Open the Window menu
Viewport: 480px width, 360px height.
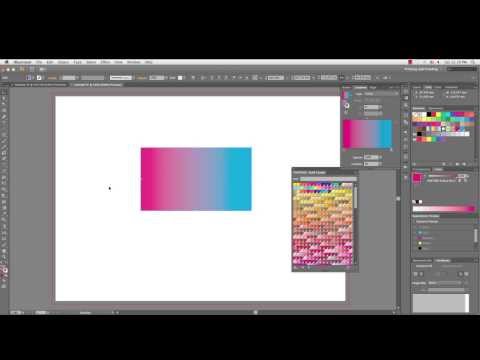134,62
